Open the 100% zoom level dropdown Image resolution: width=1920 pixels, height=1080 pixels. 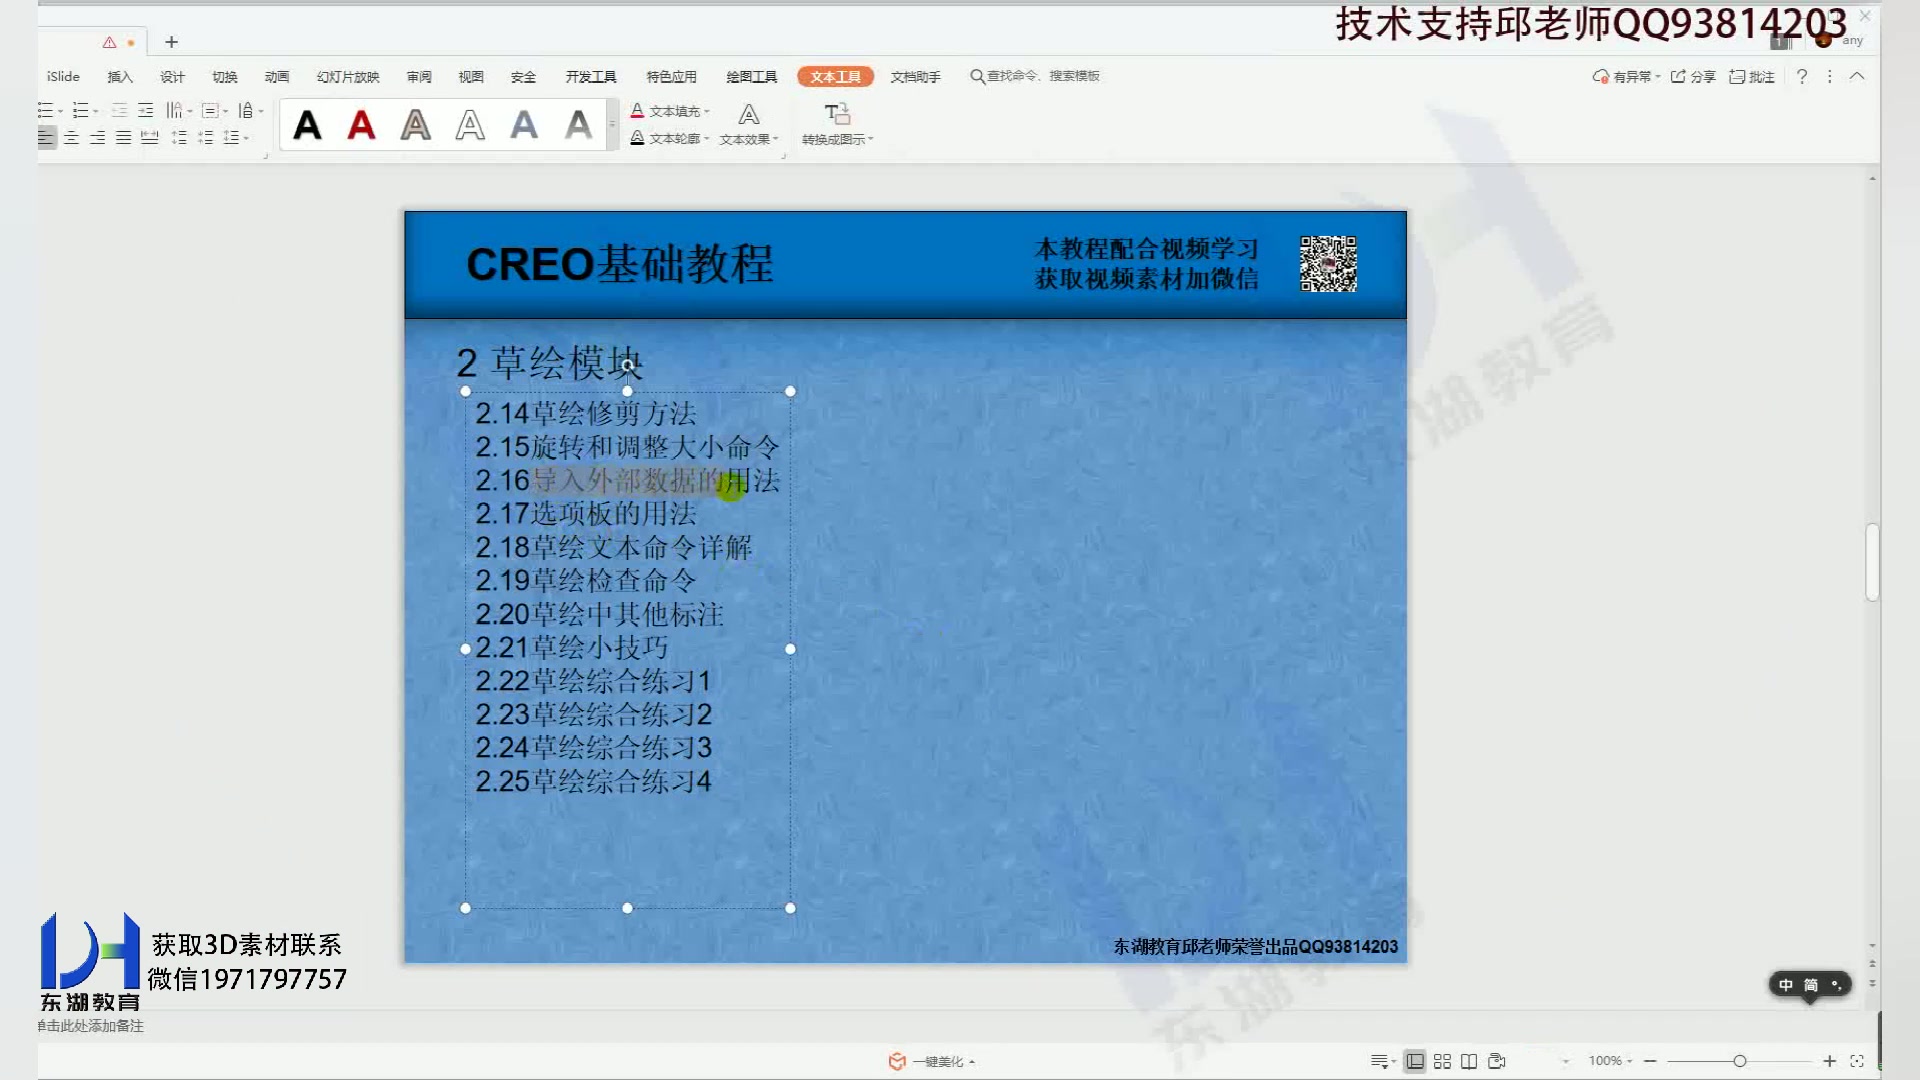(1610, 1061)
